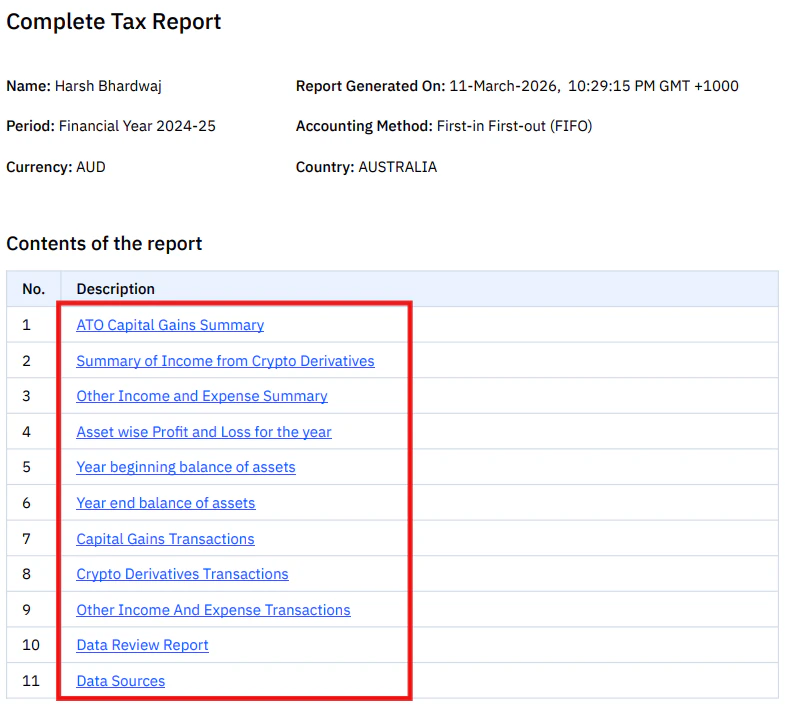The height and width of the screenshot is (712, 798).
Task: Open the Capital Gains Transactions link
Action: click(165, 538)
